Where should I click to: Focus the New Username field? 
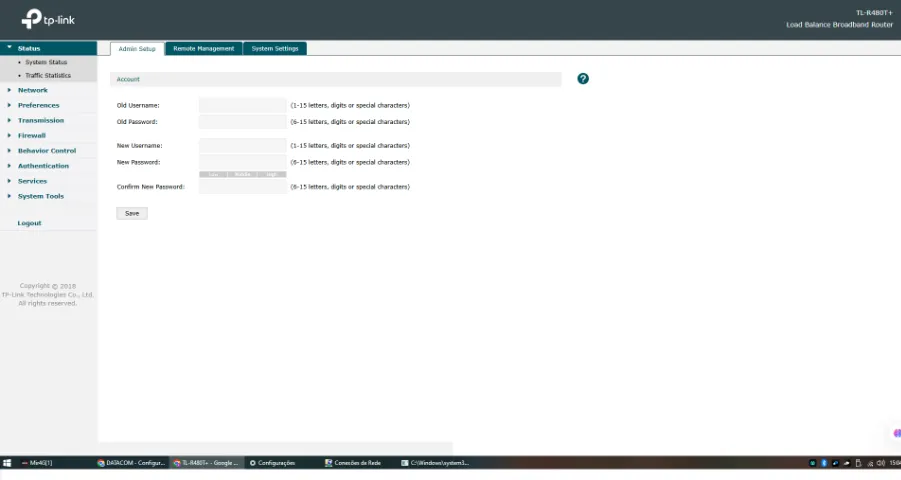(242, 145)
